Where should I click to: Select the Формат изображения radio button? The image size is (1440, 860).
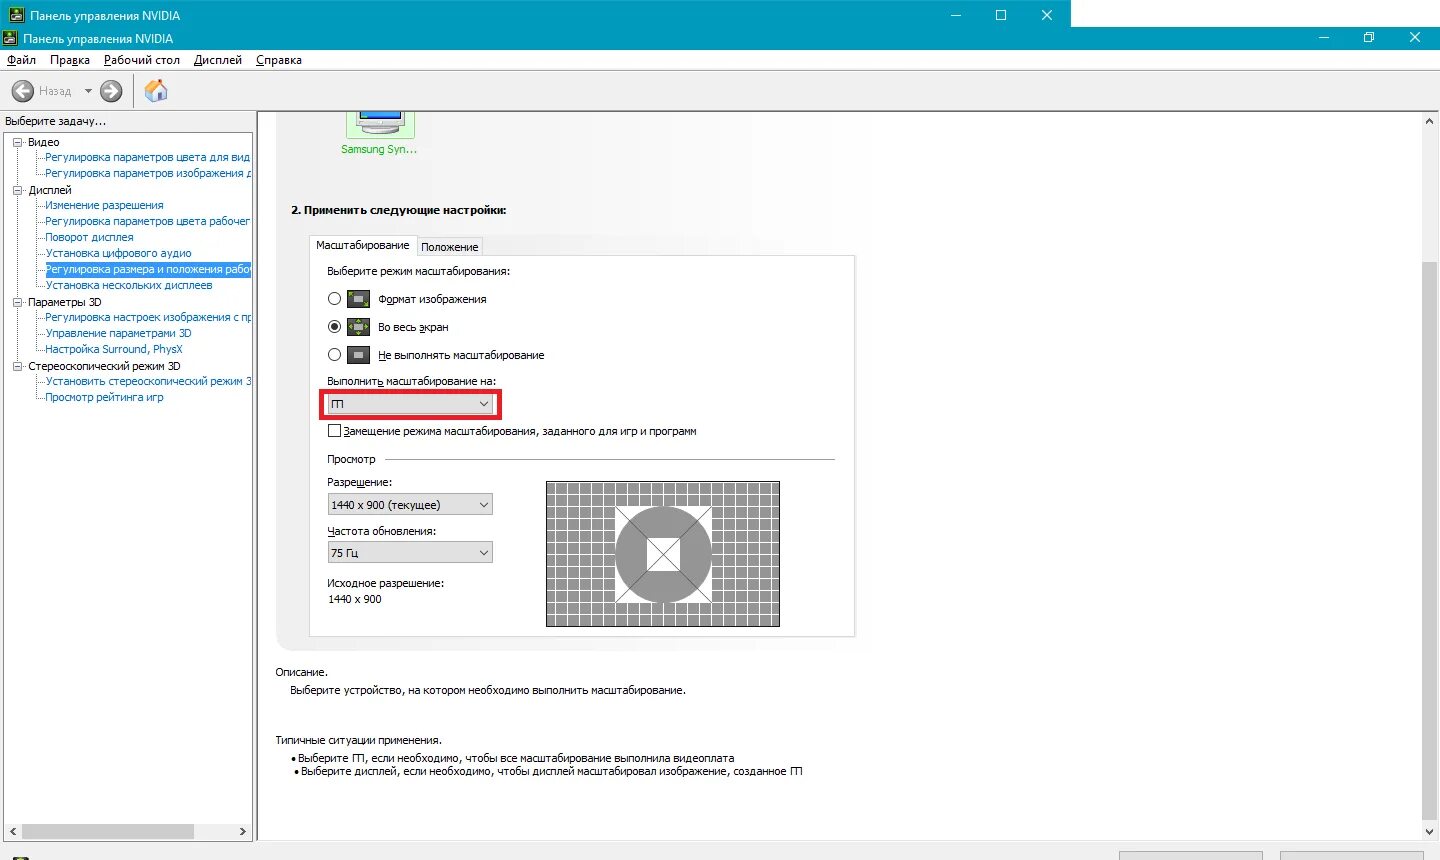334,299
